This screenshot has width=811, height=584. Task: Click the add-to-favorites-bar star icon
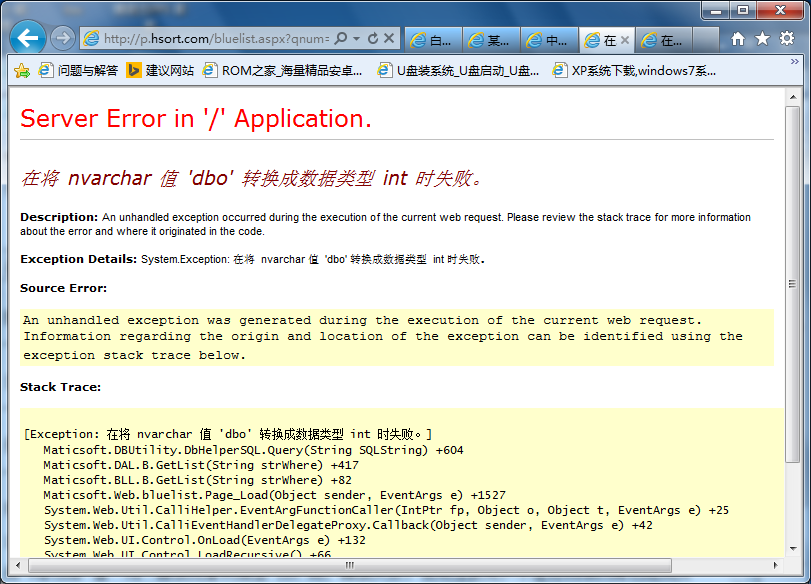[x=22, y=71]
